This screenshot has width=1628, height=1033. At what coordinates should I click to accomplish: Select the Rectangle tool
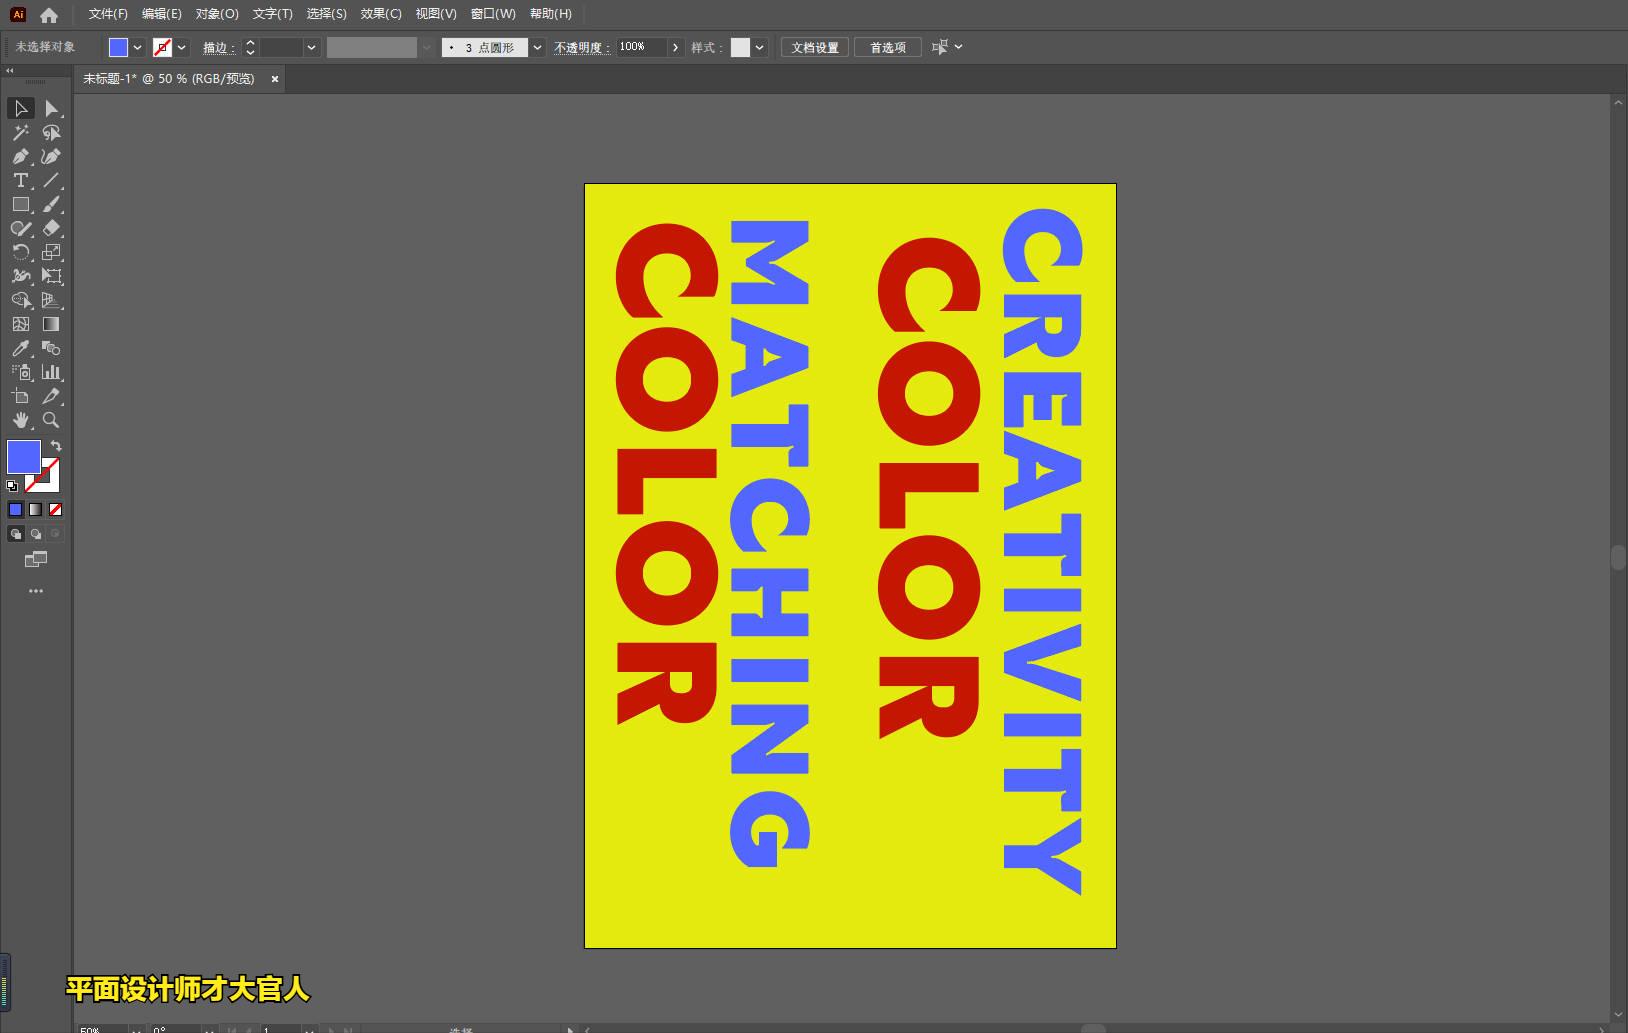click(x=20, y=204)
